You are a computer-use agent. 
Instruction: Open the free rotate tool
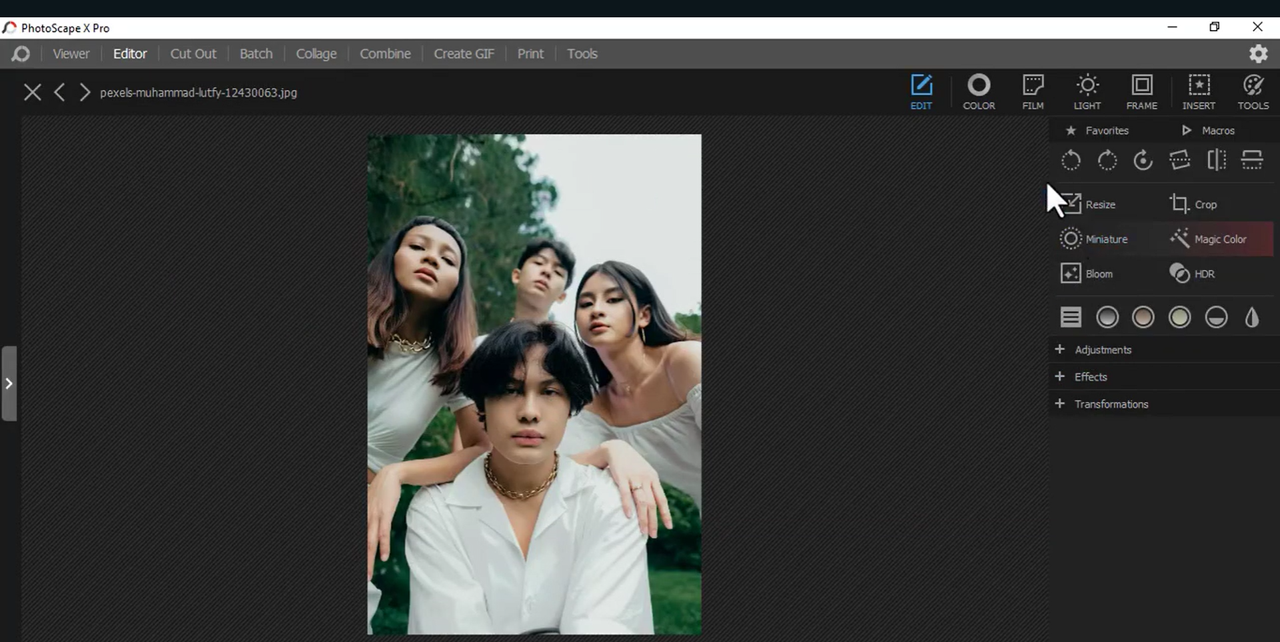(x=1143, y=160)
